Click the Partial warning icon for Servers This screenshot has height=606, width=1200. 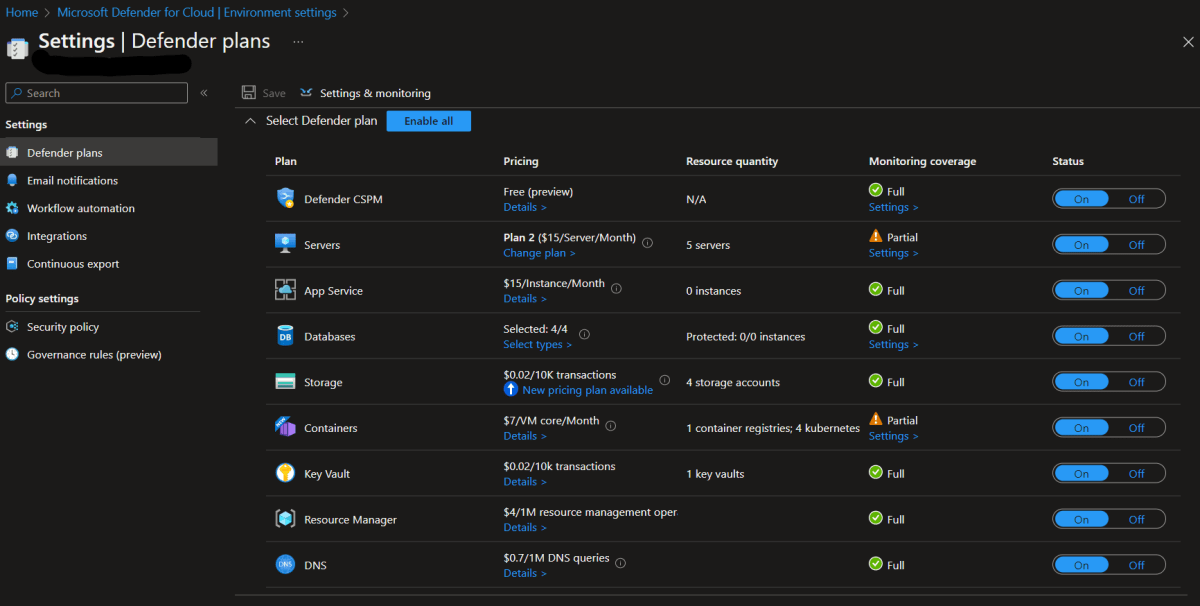876,236
